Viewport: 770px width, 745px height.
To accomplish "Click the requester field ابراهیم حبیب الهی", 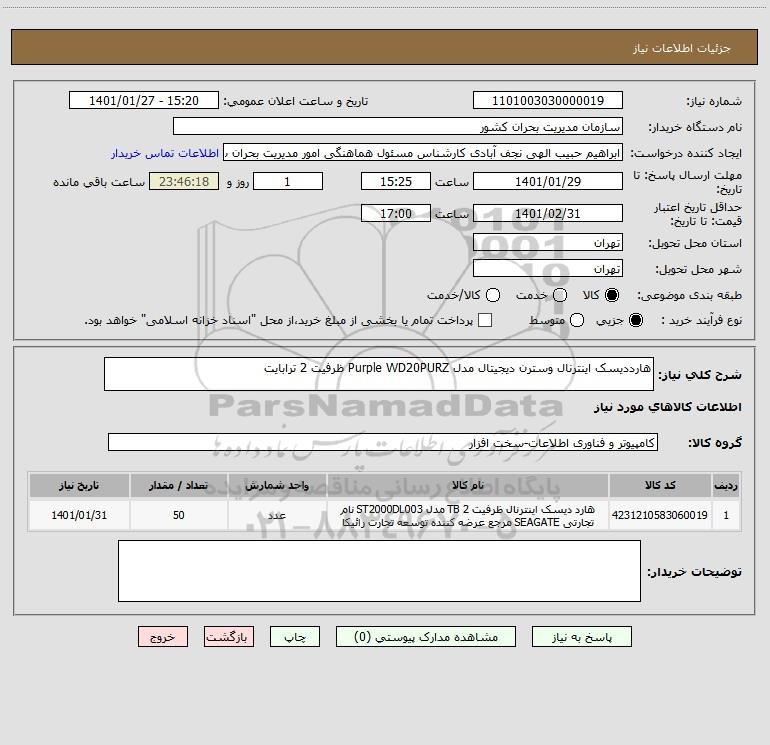I will (423, 153).
